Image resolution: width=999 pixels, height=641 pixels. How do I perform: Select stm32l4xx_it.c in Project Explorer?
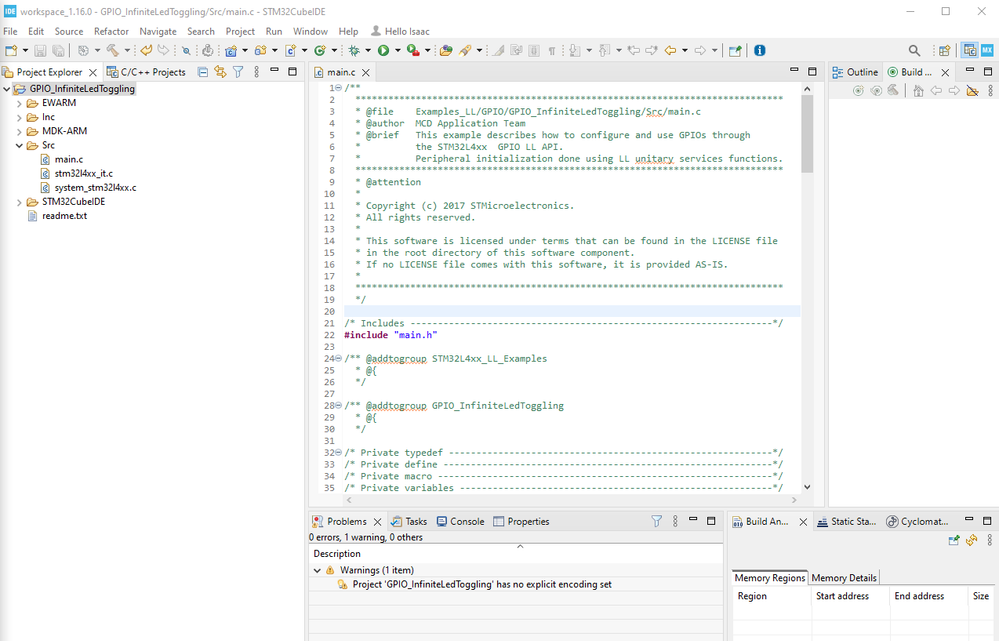point(83,173)
